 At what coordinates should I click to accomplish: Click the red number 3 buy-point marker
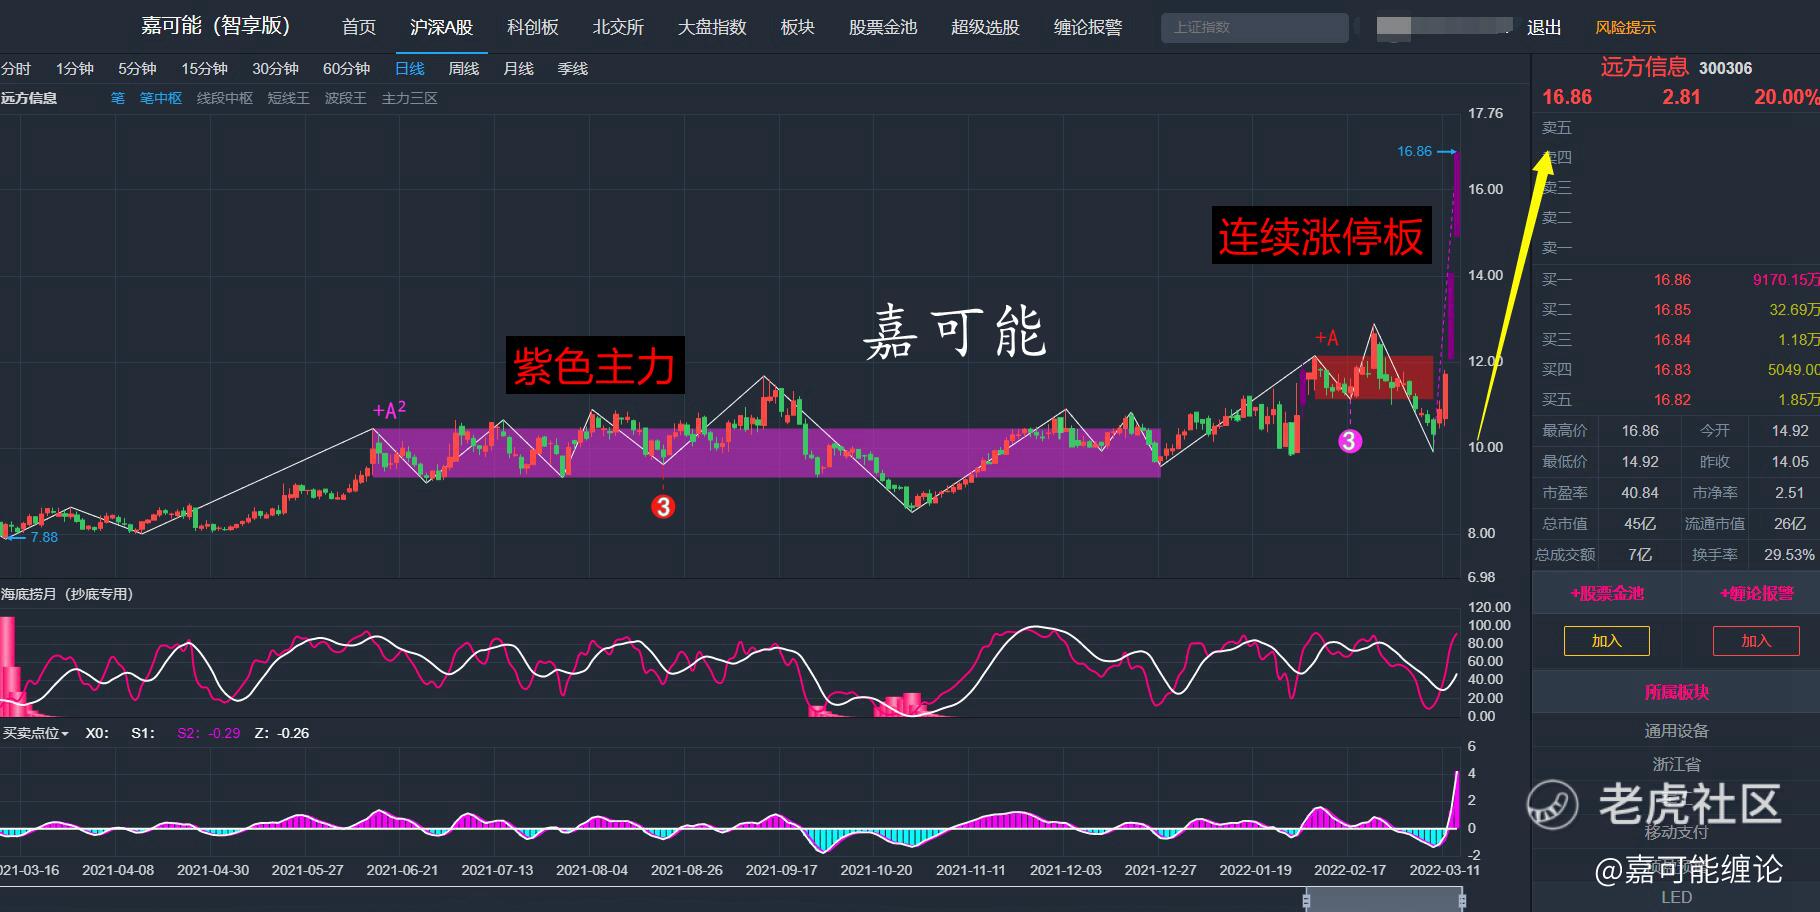click(x=662, y=507)
